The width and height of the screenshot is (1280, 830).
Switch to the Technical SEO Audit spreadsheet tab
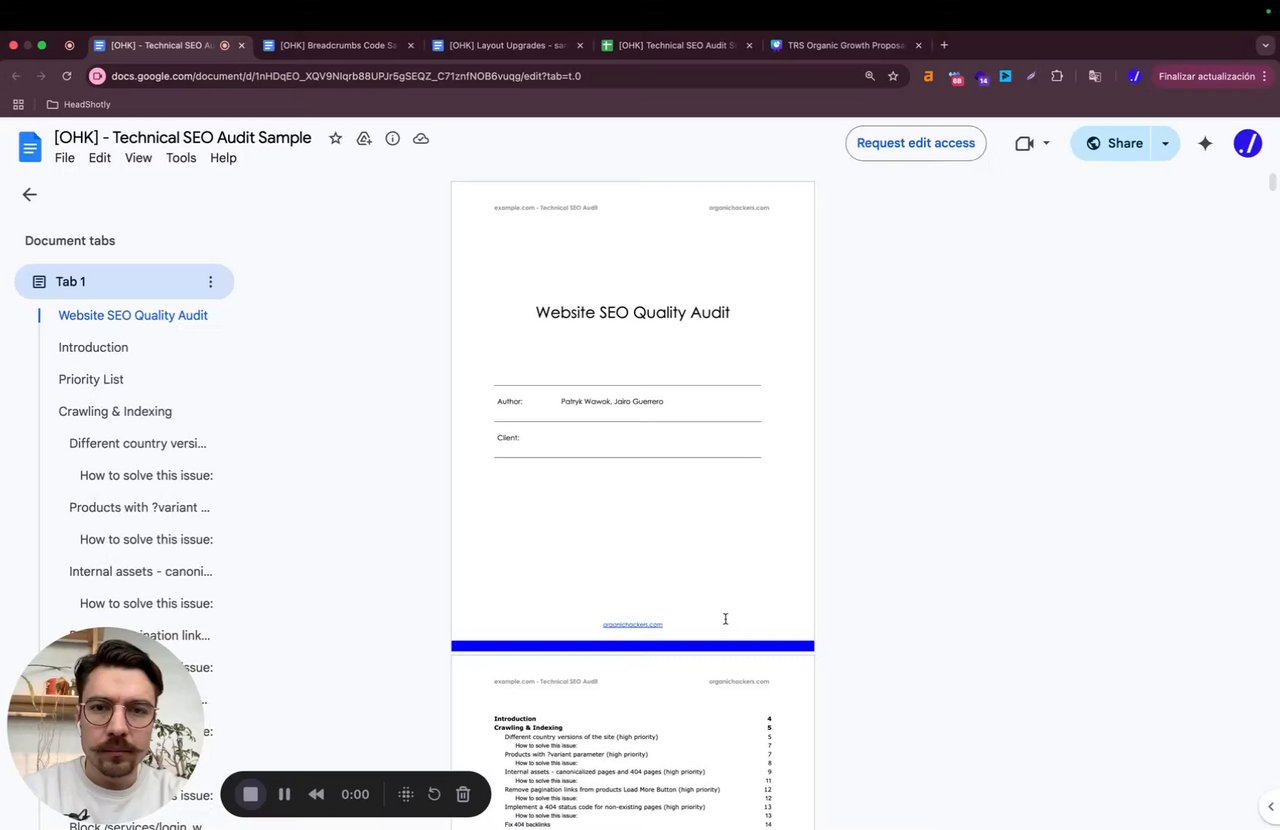point(676,45)
